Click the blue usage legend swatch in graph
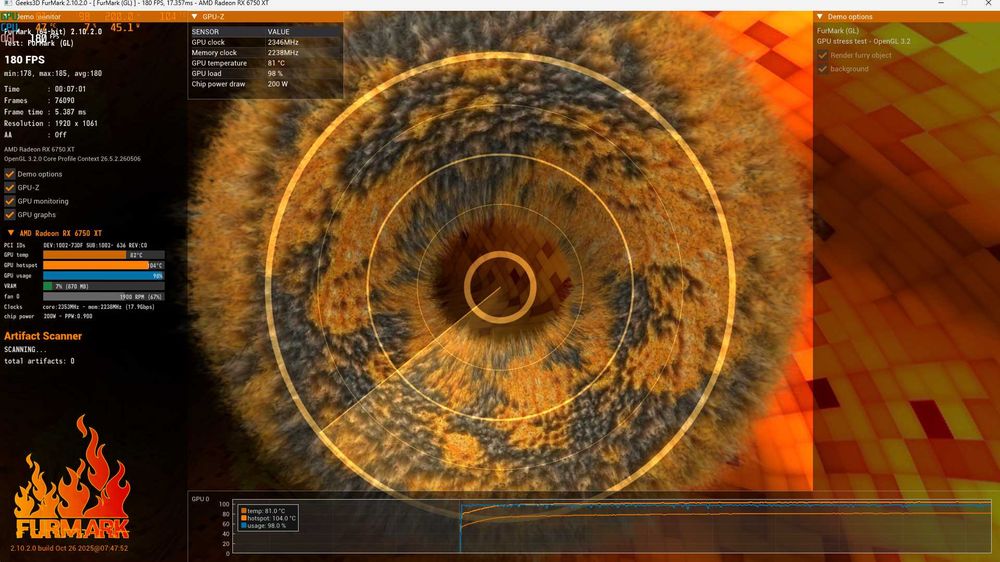 click(244, 526)
